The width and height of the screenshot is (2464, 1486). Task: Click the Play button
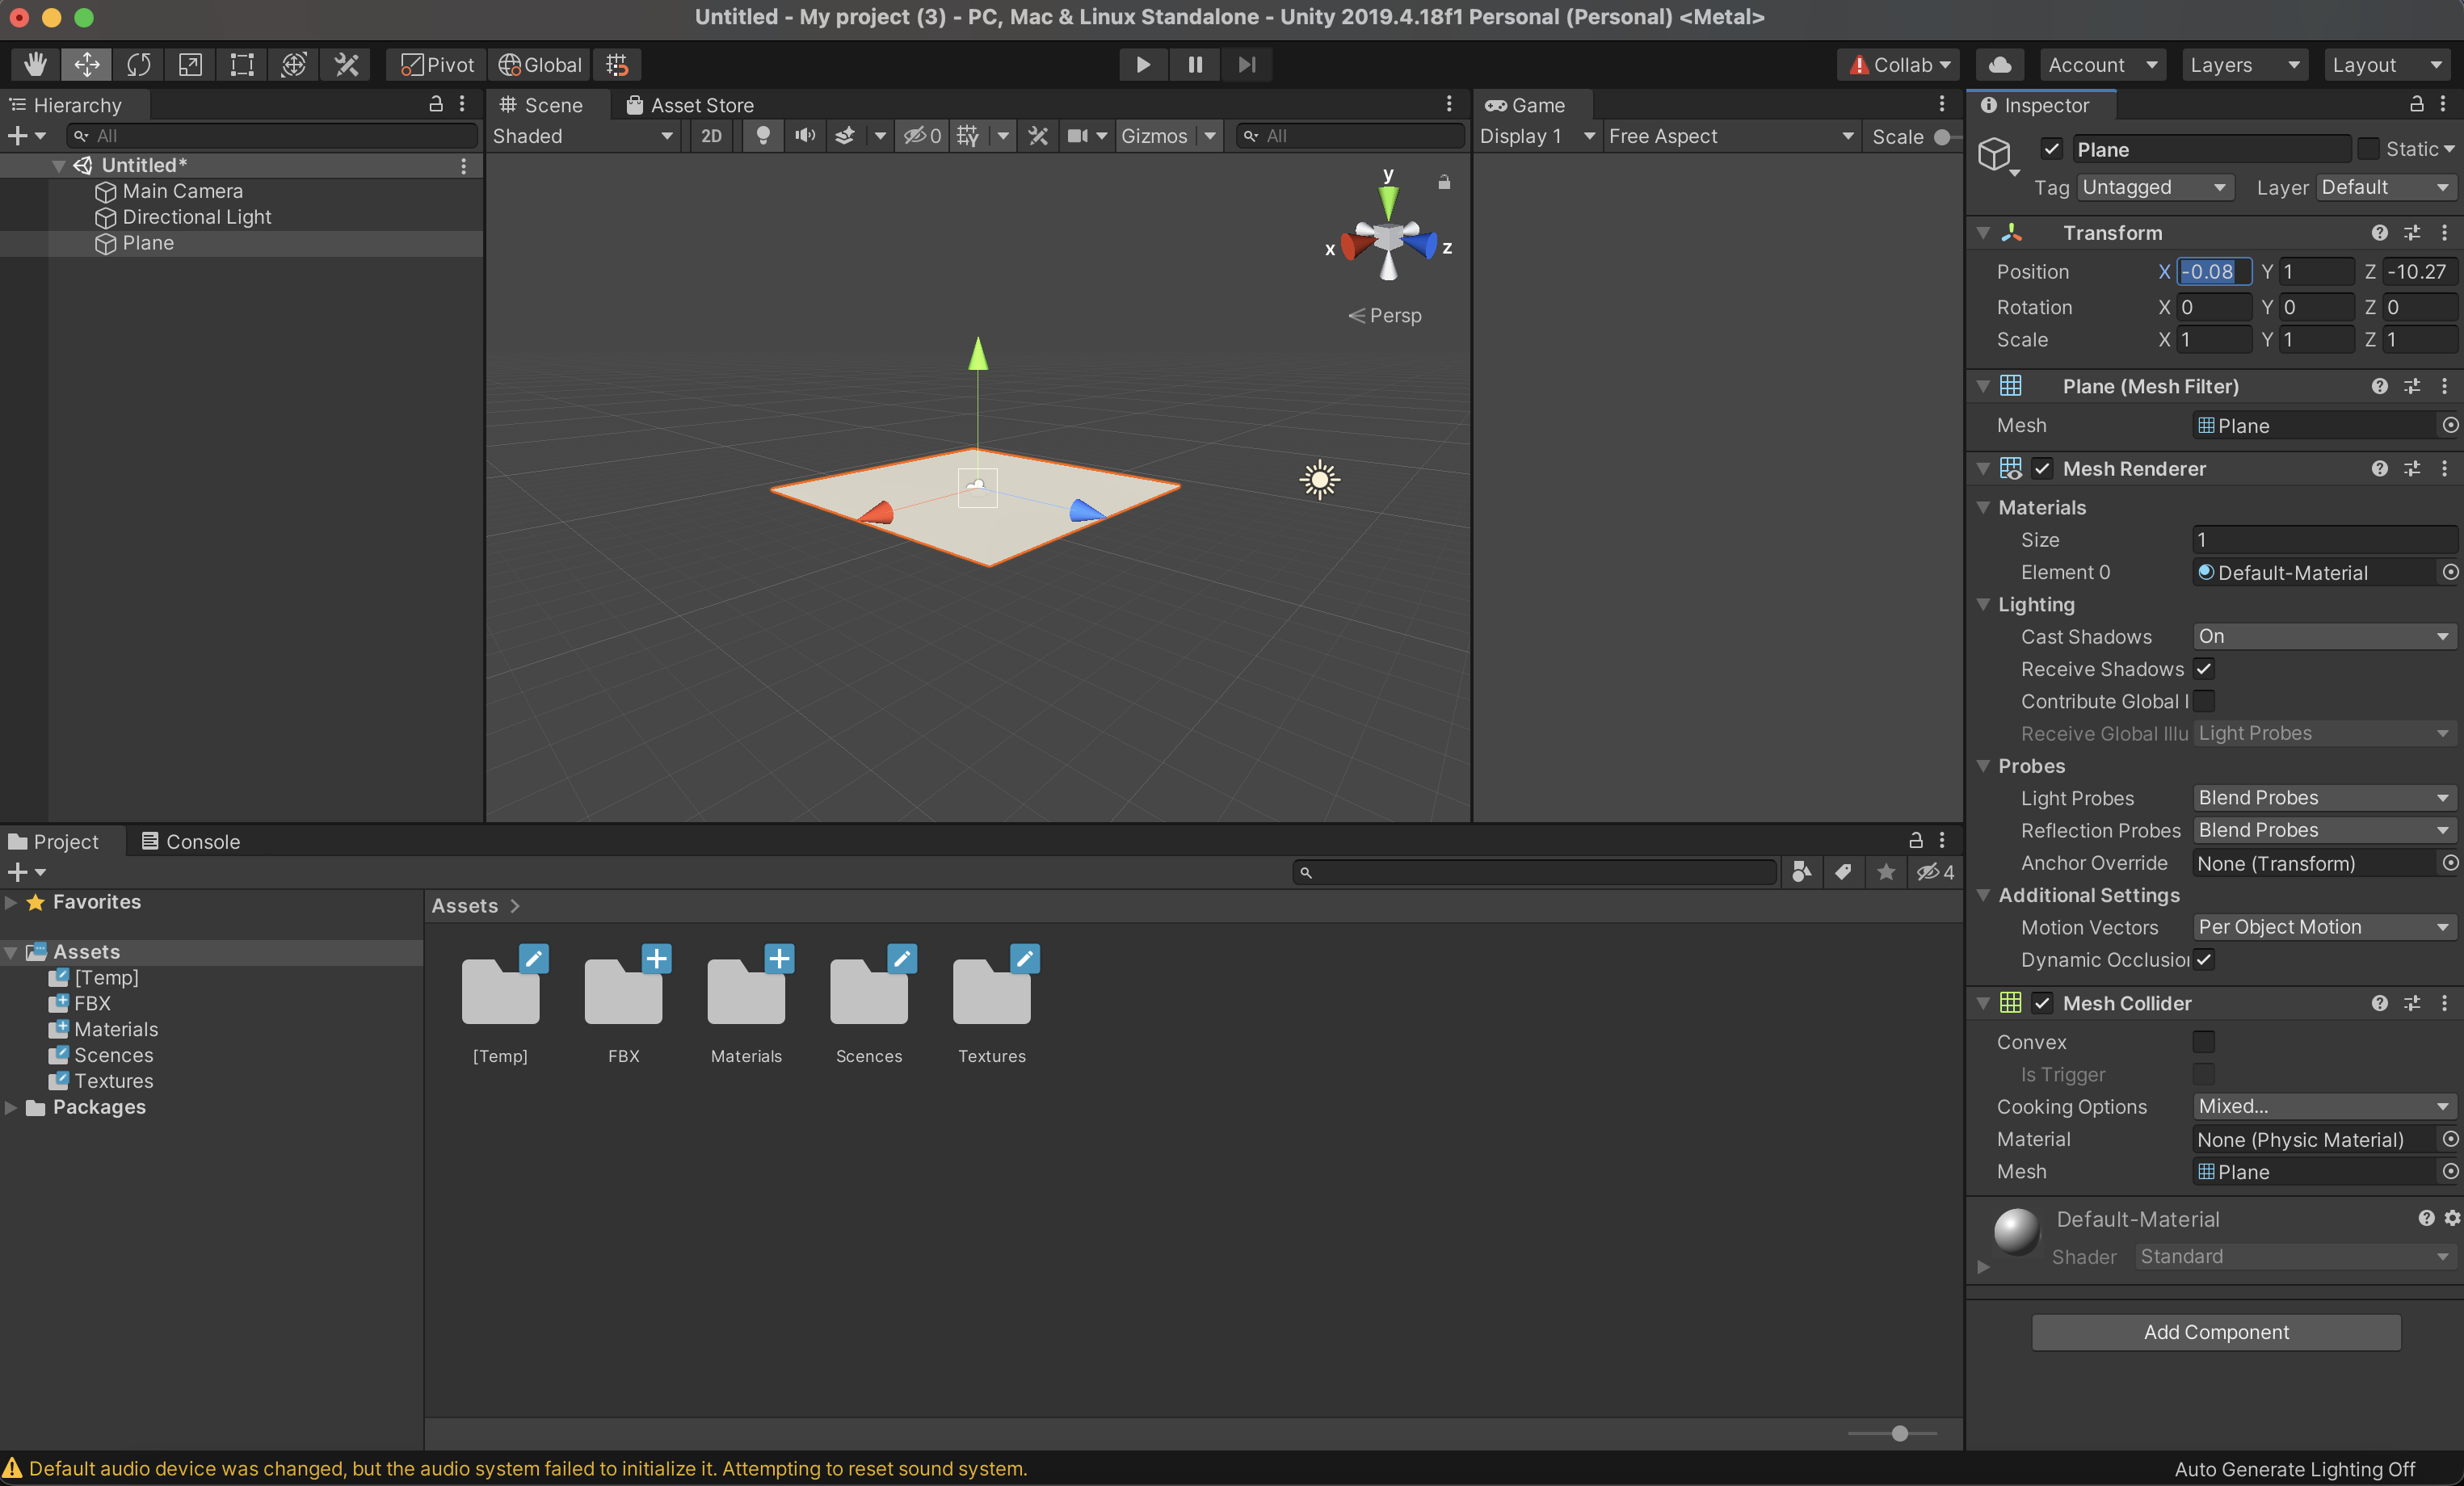pyautogui.click(x=1142, y=65)
